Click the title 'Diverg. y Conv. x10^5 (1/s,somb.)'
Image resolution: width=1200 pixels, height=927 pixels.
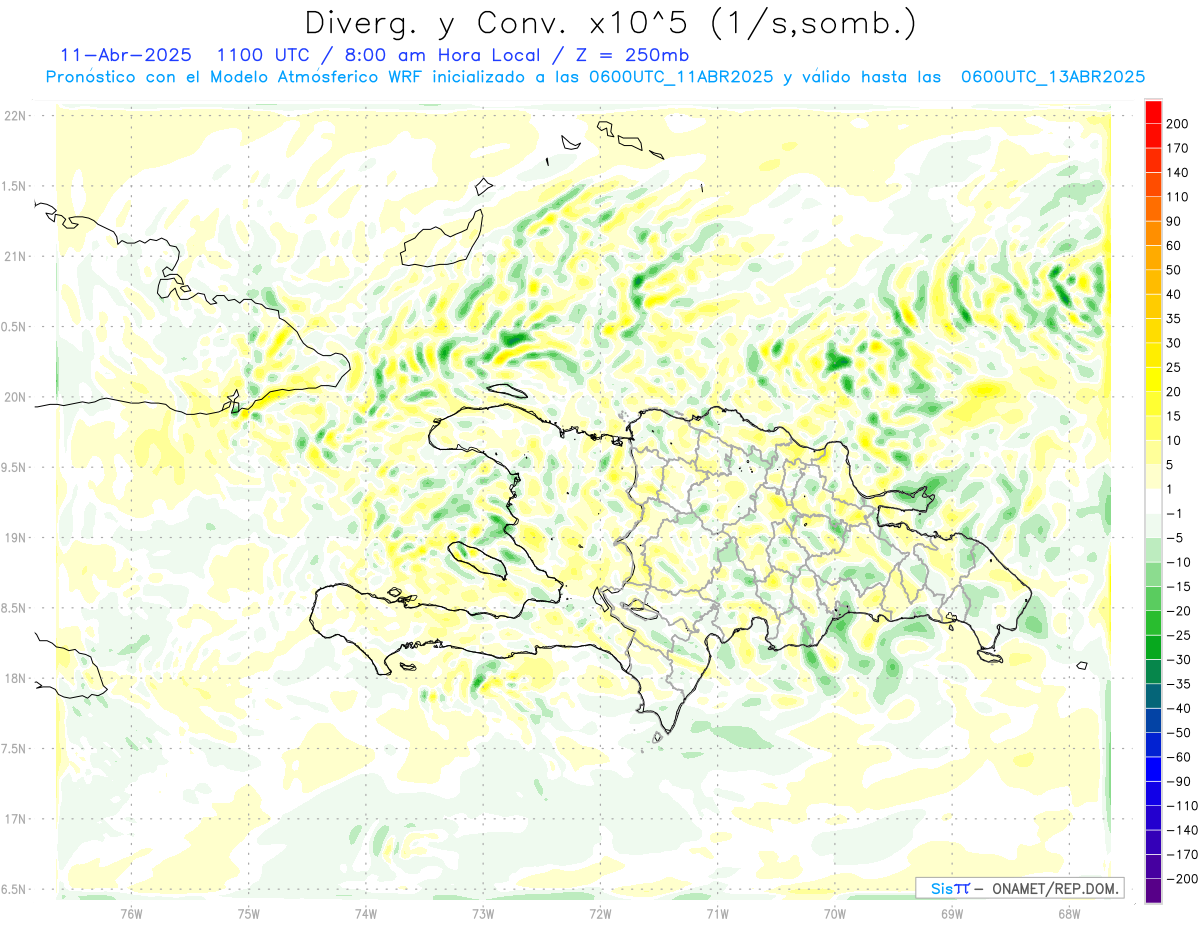pos(609,24)
